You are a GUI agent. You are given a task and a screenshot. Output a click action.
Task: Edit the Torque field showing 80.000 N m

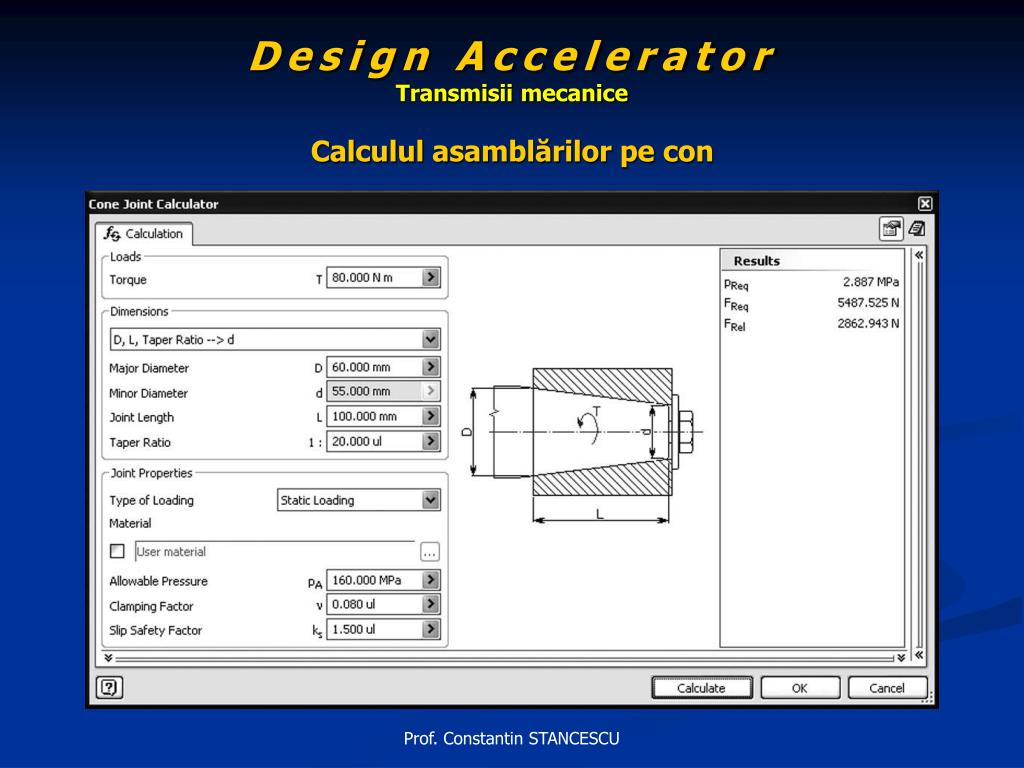coord(374,278)
